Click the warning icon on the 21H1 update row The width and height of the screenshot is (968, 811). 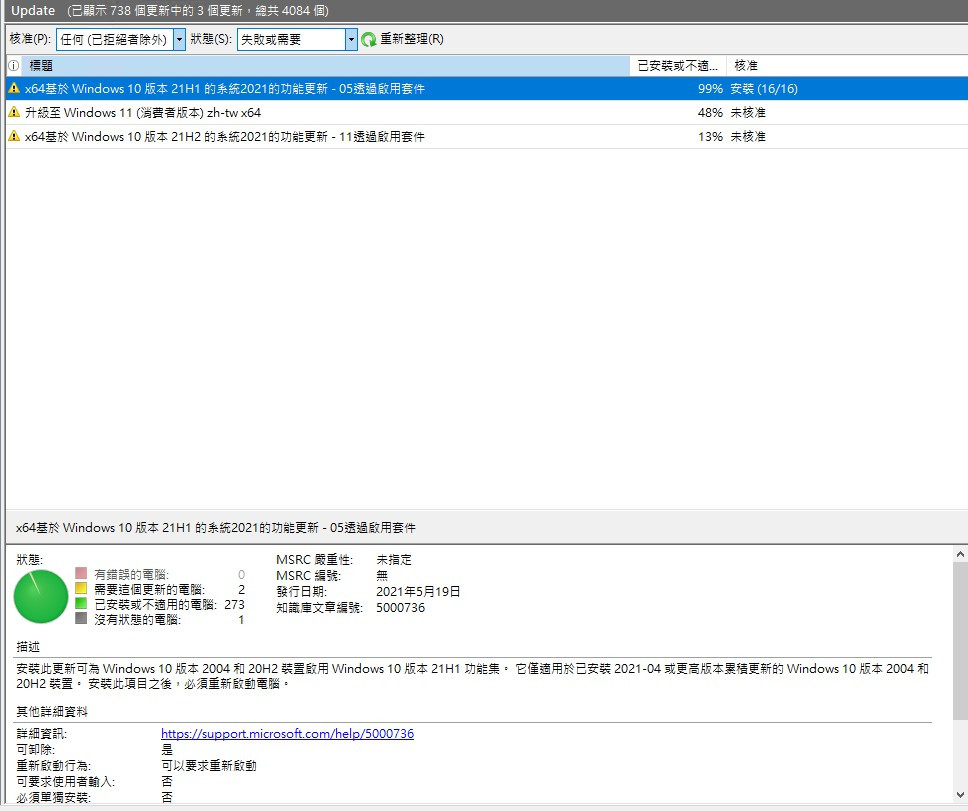14,88
